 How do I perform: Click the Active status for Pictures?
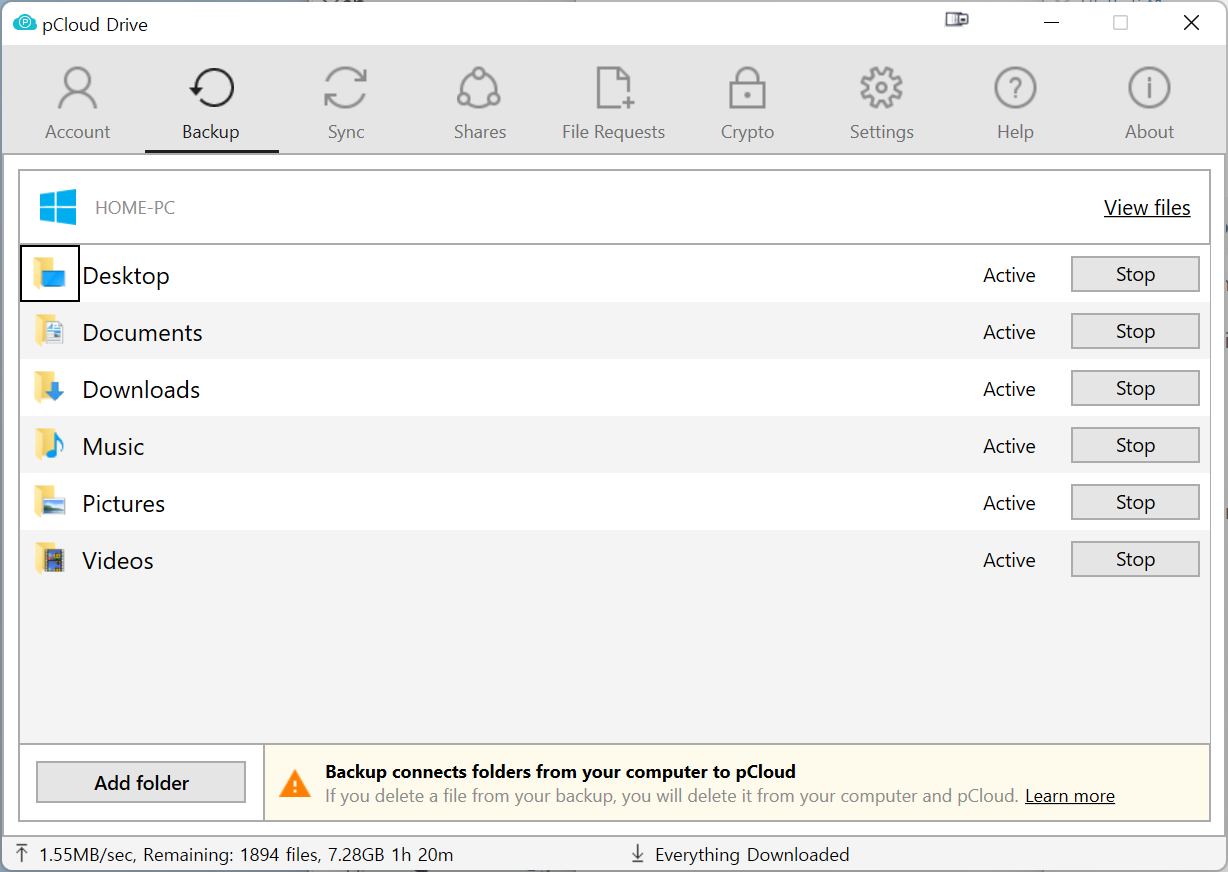1009,503
